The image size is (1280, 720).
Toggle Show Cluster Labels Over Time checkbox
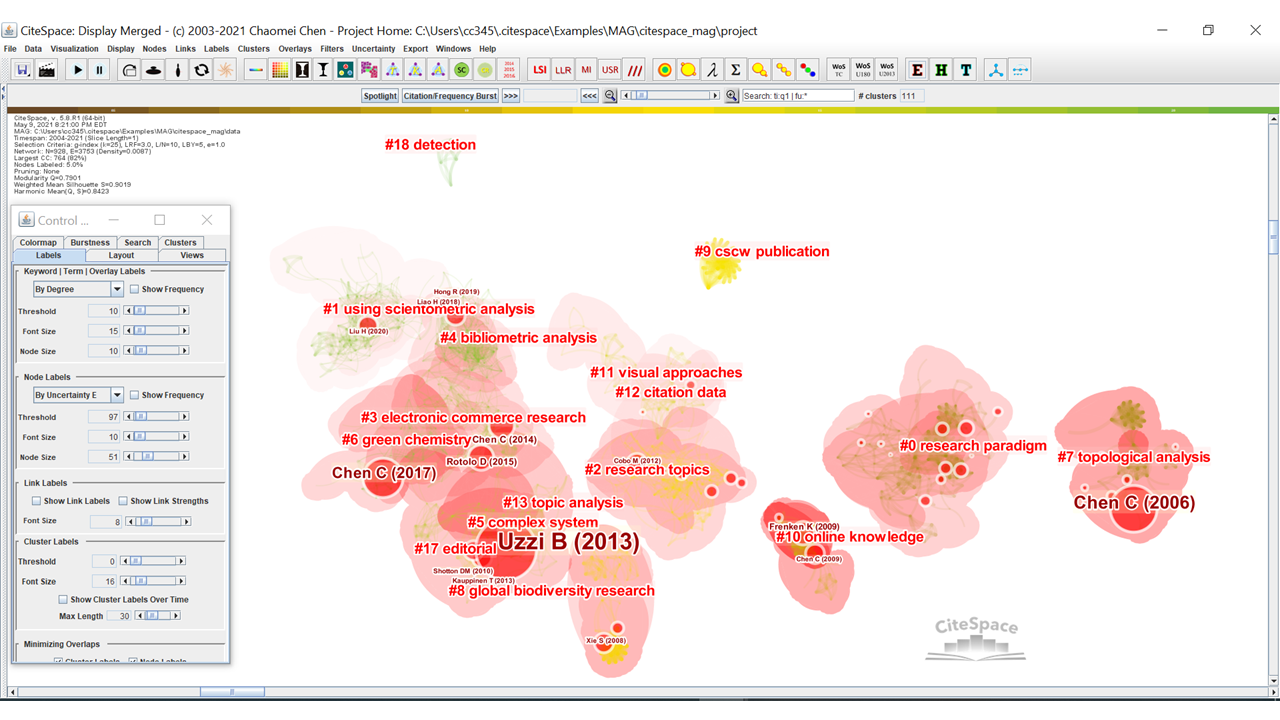(x=63, y=600)
